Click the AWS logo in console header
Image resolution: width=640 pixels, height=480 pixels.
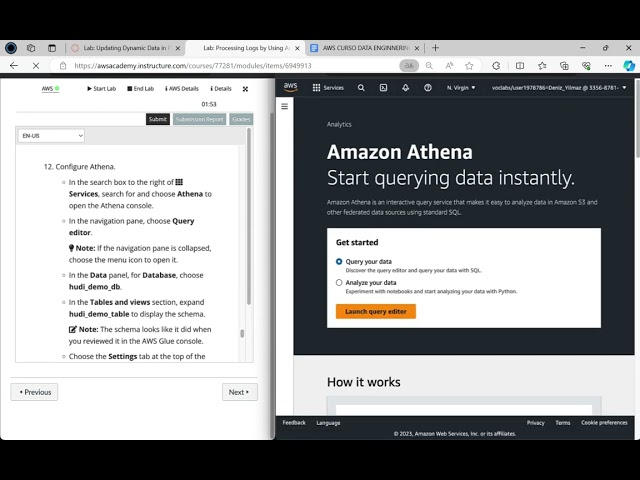pos(290,87)
